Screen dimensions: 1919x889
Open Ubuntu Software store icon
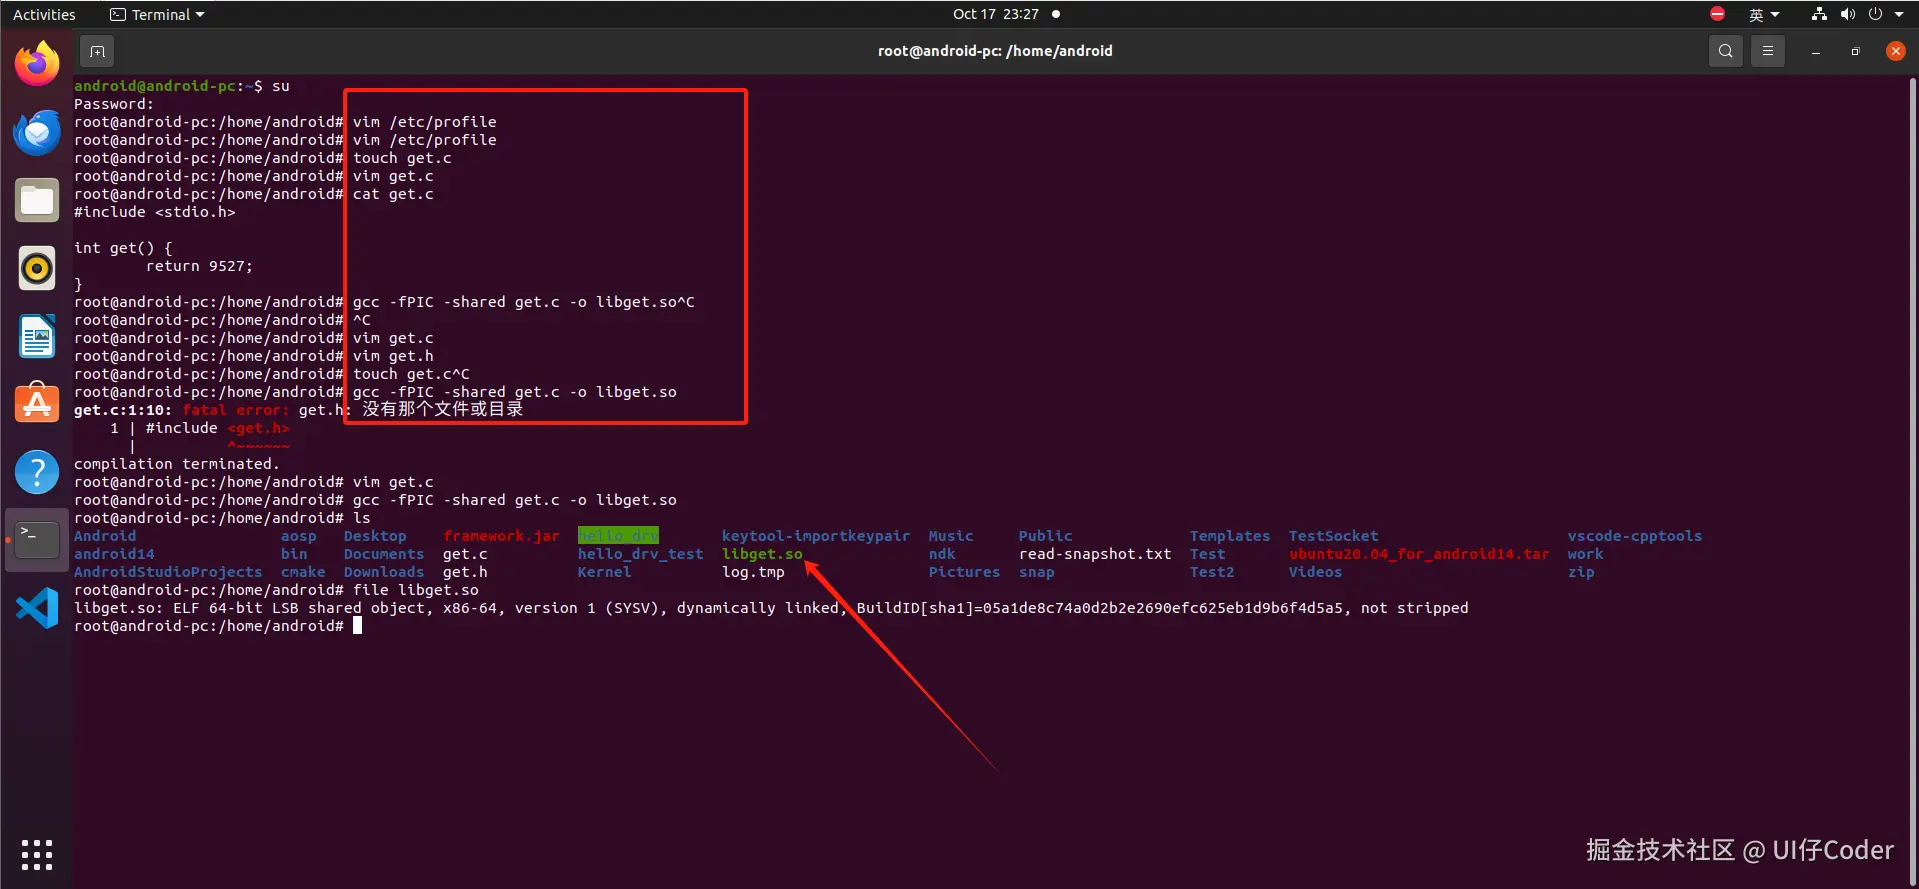coord(37,404)
